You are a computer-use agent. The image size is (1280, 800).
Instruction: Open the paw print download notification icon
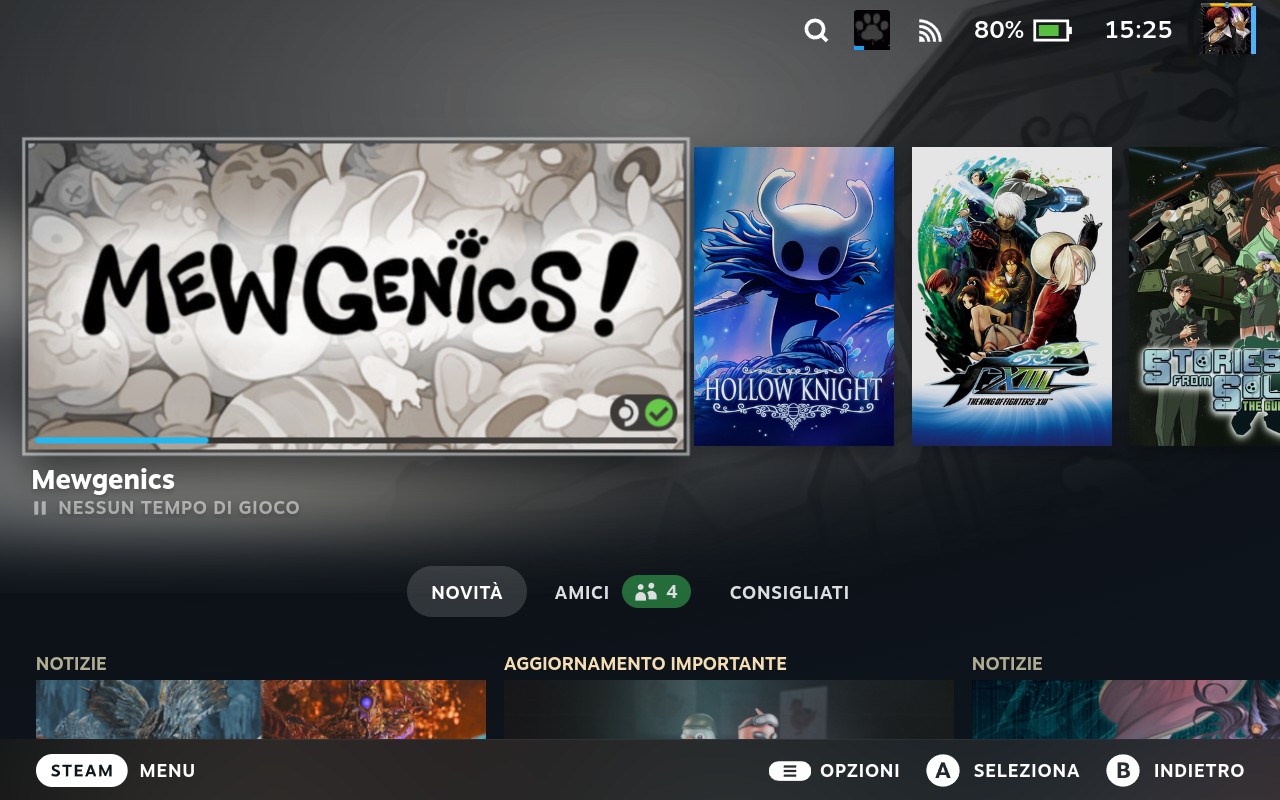[872, 30]
